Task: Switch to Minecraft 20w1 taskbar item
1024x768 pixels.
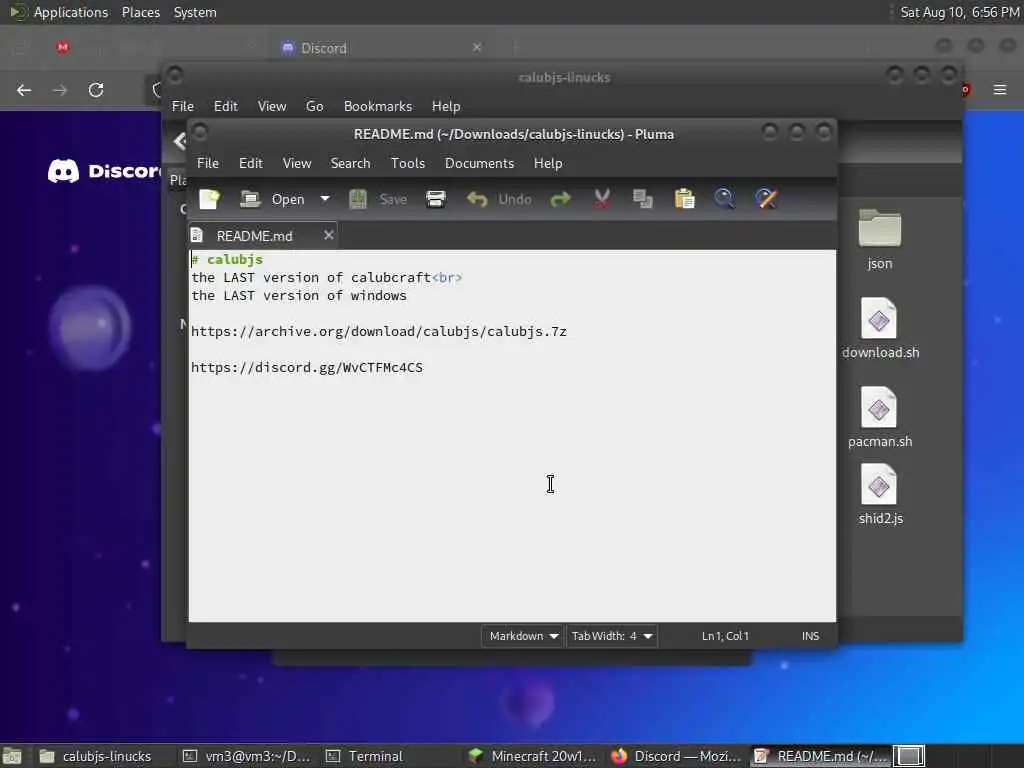Action: pyautogui.click(x=532, y=756)
